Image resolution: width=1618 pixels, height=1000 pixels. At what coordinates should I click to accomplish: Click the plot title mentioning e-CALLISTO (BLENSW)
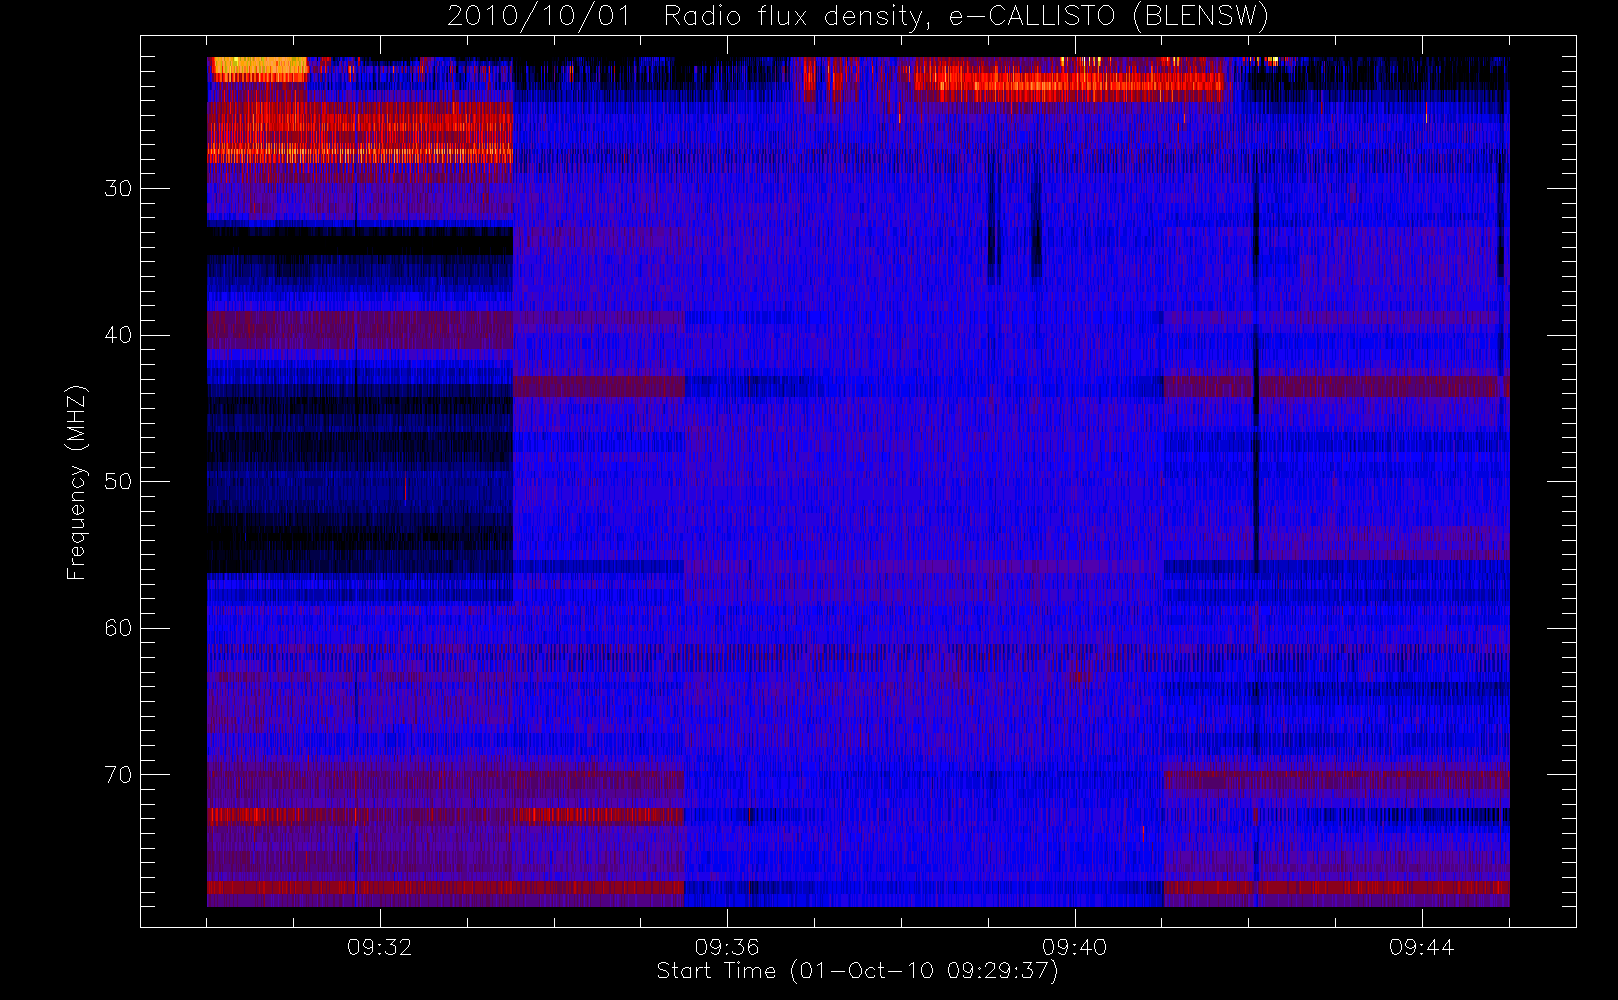click(x=858, y=17)
